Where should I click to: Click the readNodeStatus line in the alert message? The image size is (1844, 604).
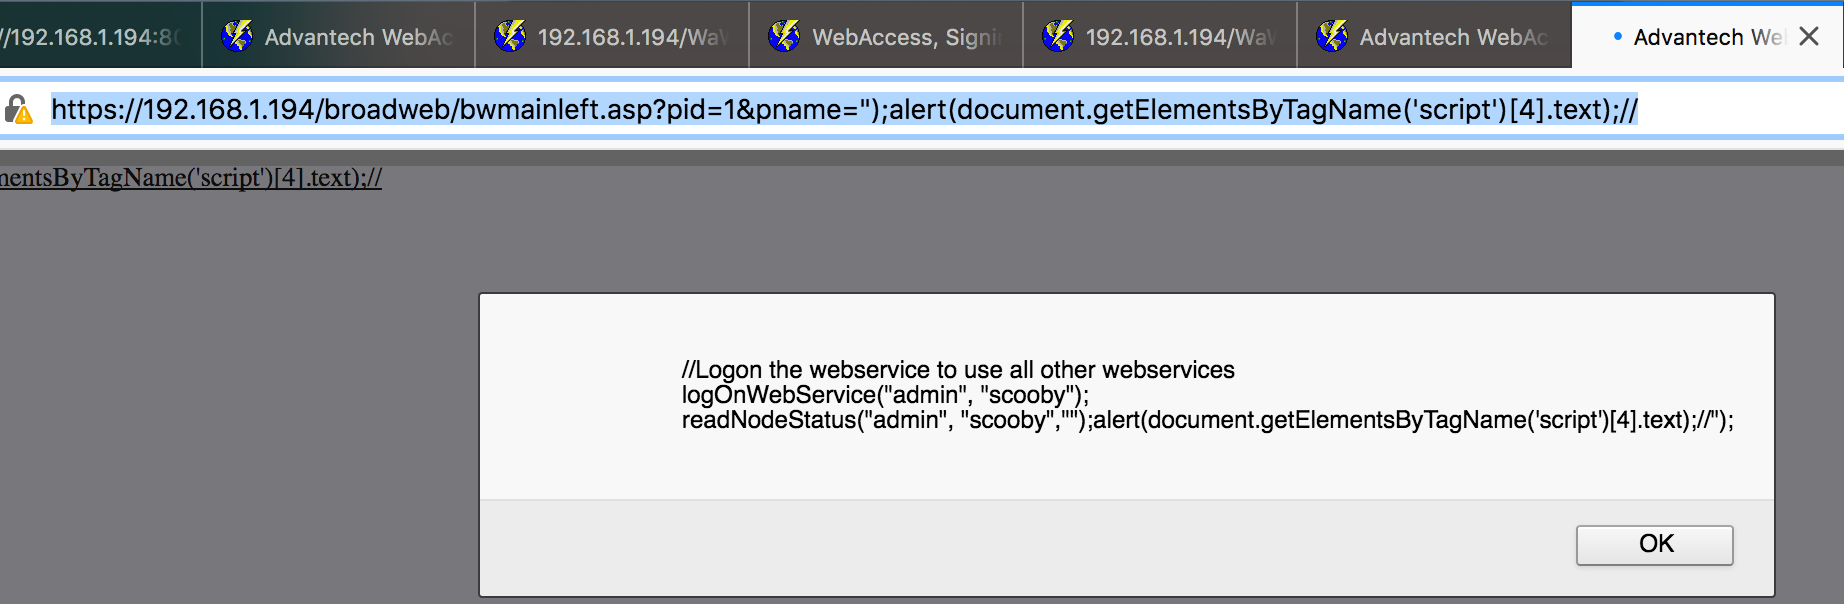click(x=1206, y=420)
